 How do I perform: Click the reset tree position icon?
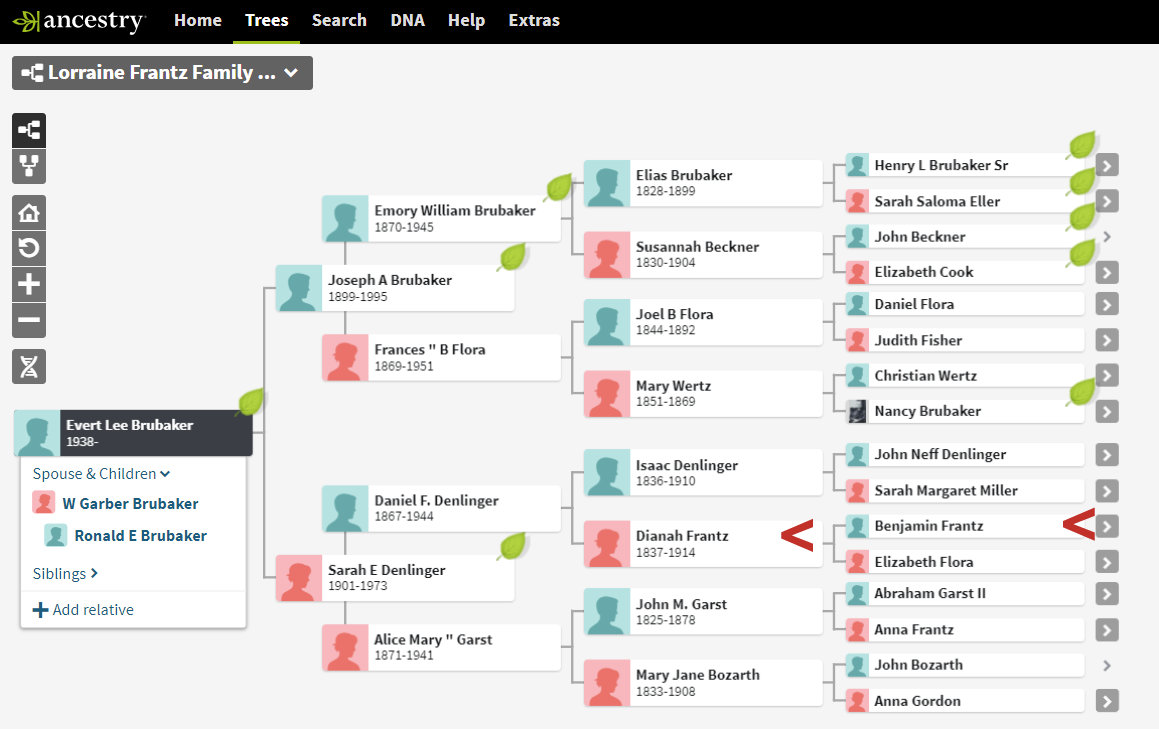click(29, 248)
